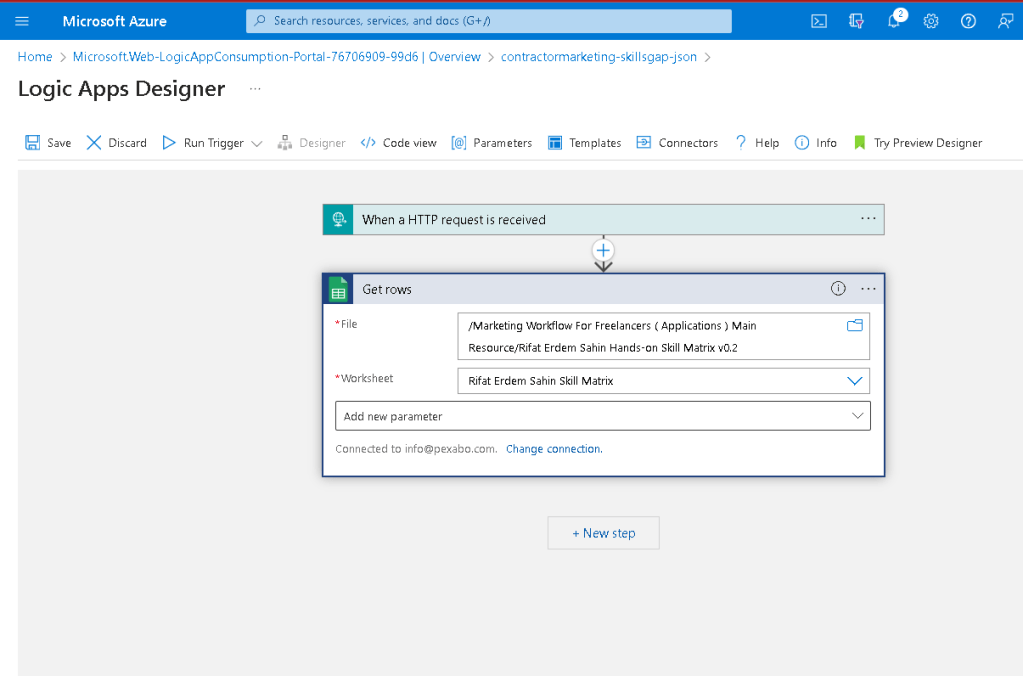1023x676 pixels.
Task: Collapse the Get rows action header
Action: tap(603, 289)
